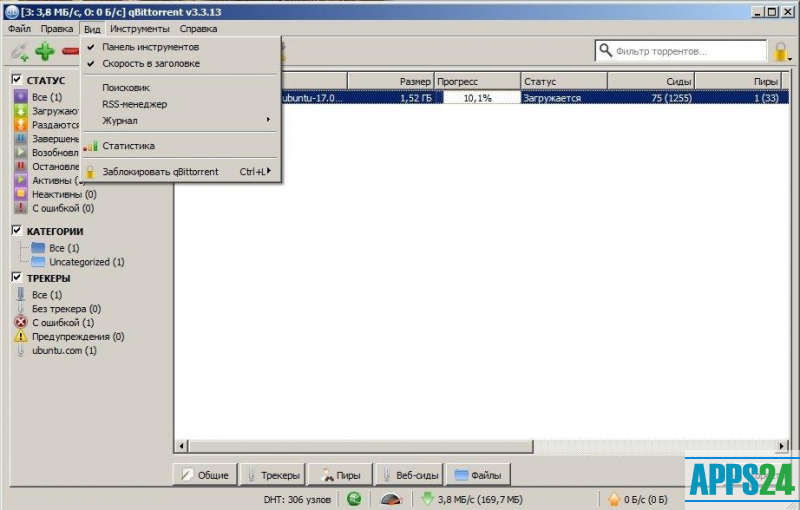The height and width of the screenshot is (510, 800).
Task: Select the ubuntu-17.0 torrent row
Action: point(481,98)
